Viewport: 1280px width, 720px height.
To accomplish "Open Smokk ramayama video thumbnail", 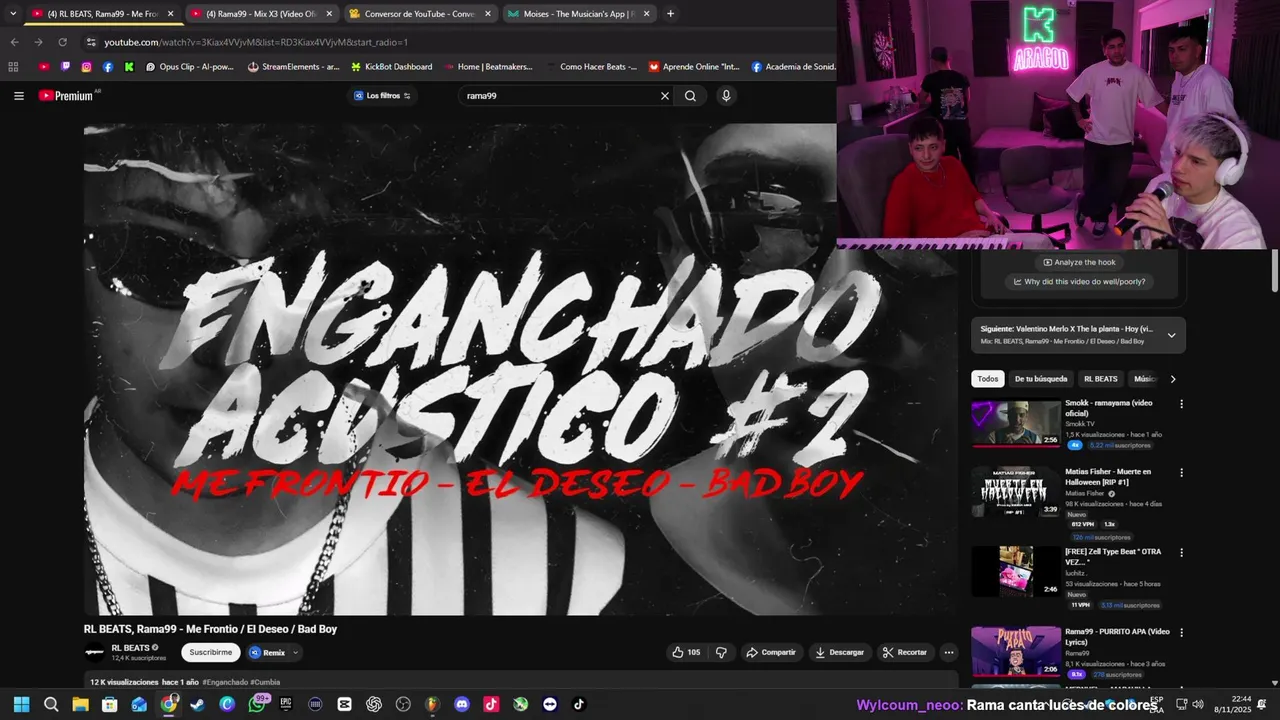I will 1016,423.
